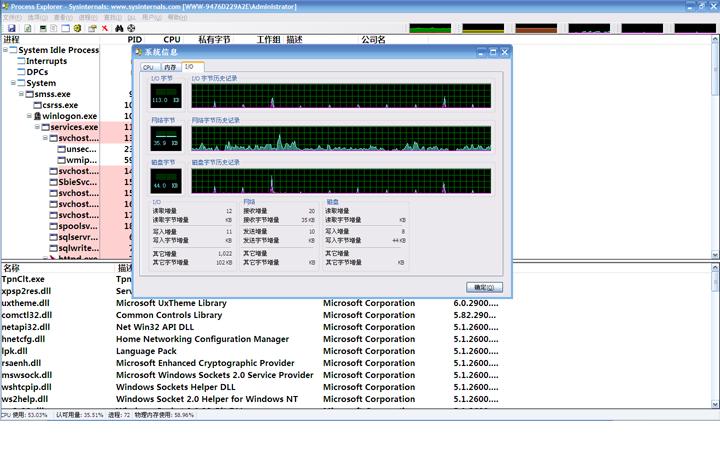Click the yellow commit mini graph in toolbar
The image size is (720, 450).
(483, 28)
